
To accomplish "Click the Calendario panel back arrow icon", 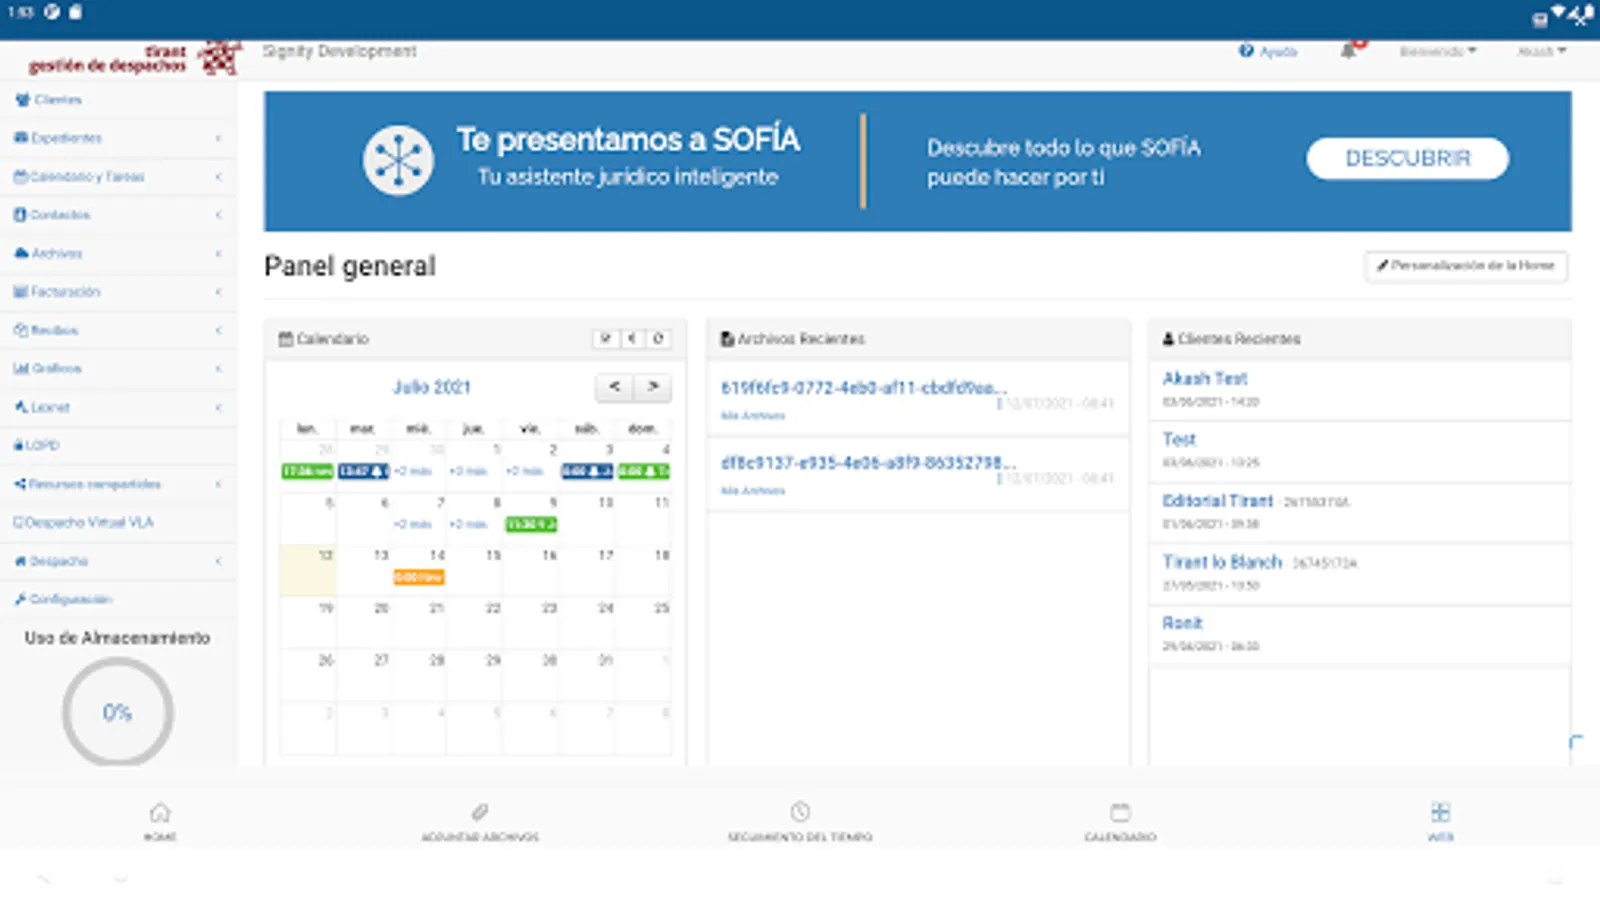I will [x=632, y=339].
